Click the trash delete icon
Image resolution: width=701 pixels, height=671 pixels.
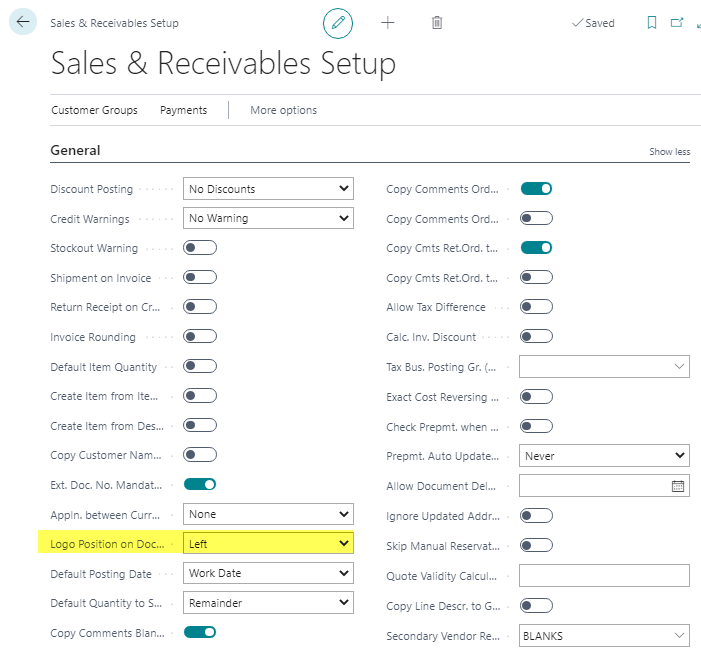tap(437, 23)
